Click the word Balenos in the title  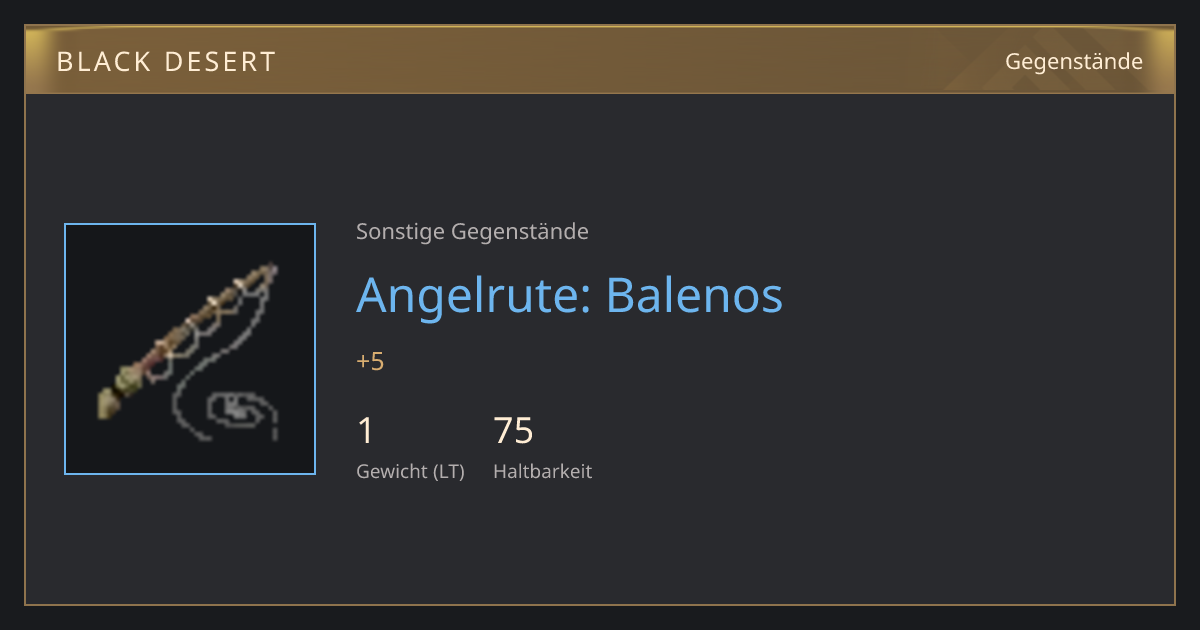pyautogui.click(x=695, y=295)
